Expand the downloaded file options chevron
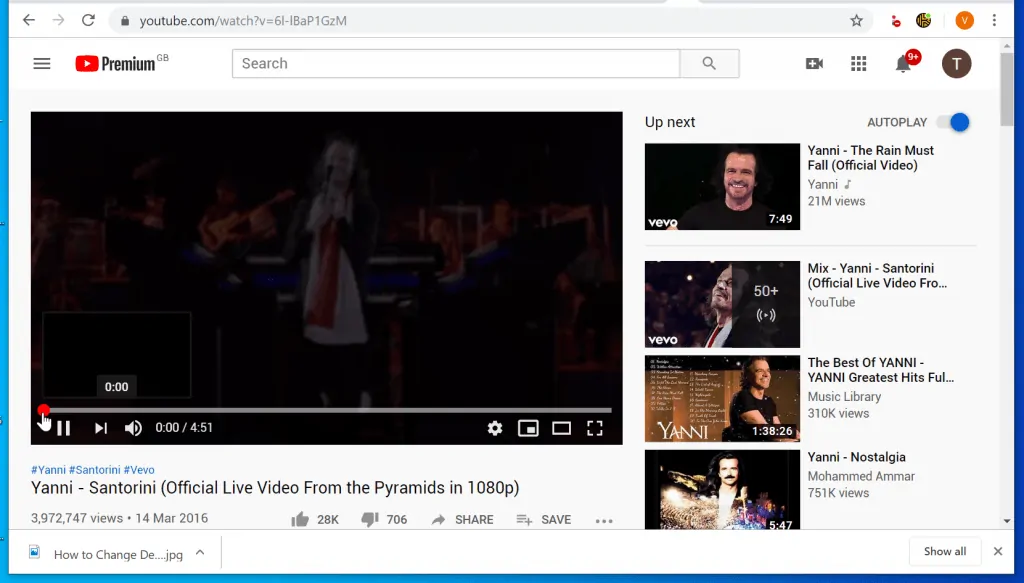Viewport: 1024px width, 583px height. pyautogui.click(x=200, y=551)
